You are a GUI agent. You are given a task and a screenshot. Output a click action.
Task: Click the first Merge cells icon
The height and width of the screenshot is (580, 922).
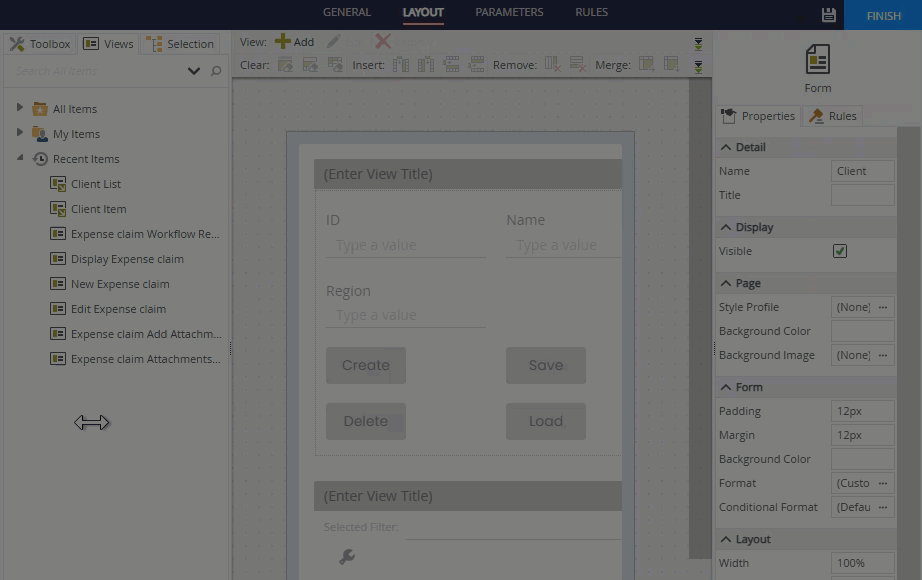pos(646,65)
